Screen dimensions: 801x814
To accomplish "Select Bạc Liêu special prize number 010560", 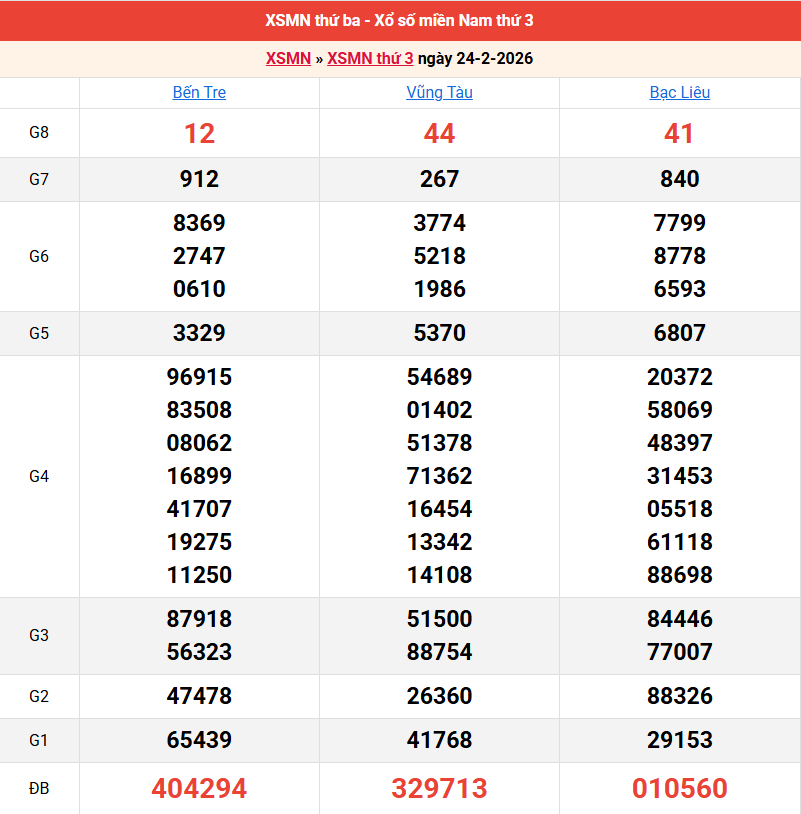I will coord(679,789).
